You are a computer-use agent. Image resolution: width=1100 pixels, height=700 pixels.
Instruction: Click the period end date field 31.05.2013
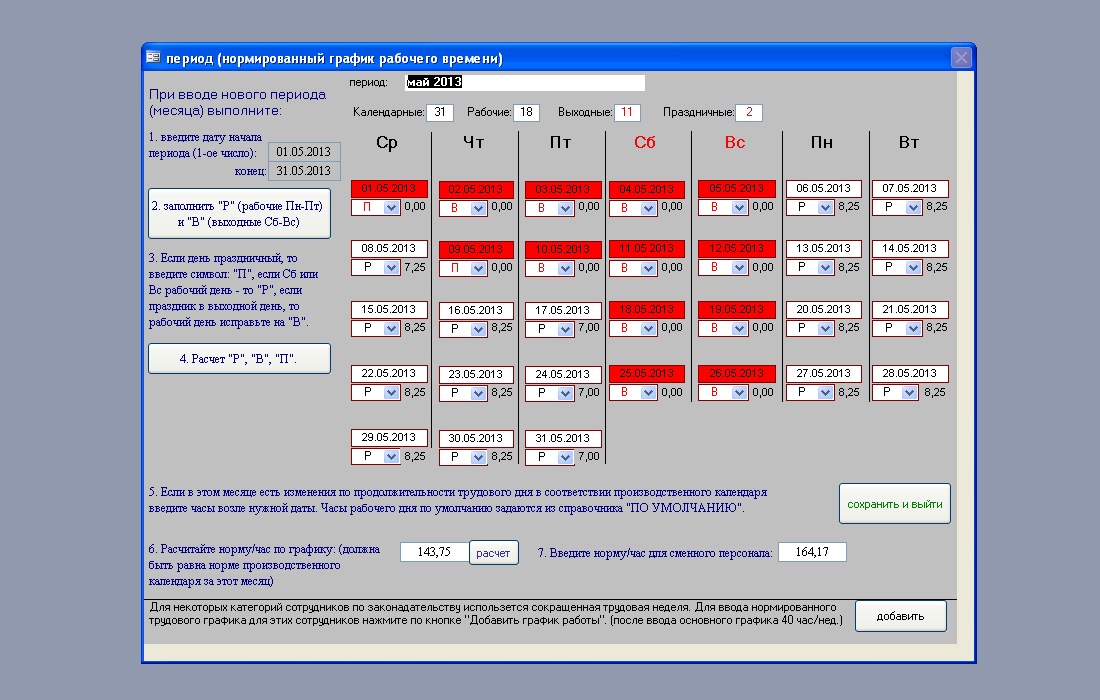[x=304, y=170]
